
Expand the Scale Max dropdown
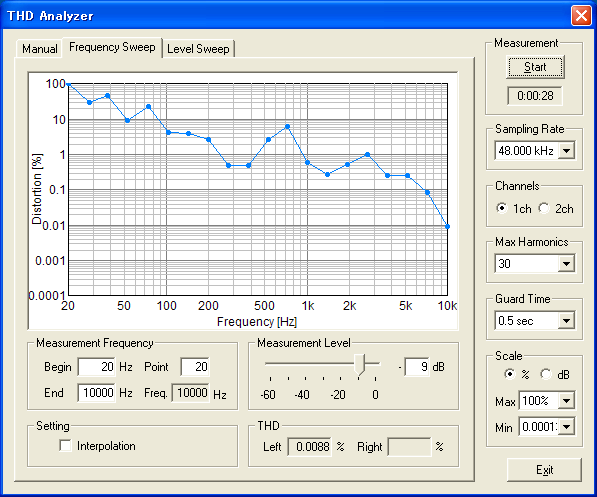click(x=566, y=401)
